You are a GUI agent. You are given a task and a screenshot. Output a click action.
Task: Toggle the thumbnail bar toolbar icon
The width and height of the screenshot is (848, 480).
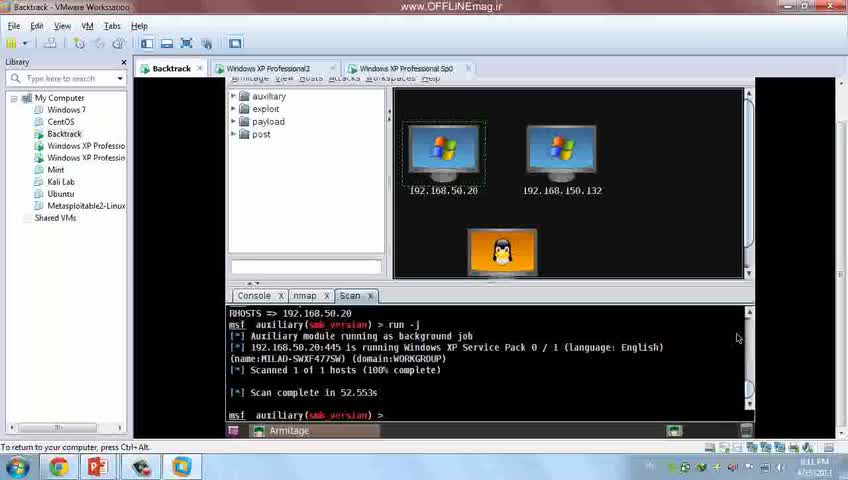pos(167,43)
